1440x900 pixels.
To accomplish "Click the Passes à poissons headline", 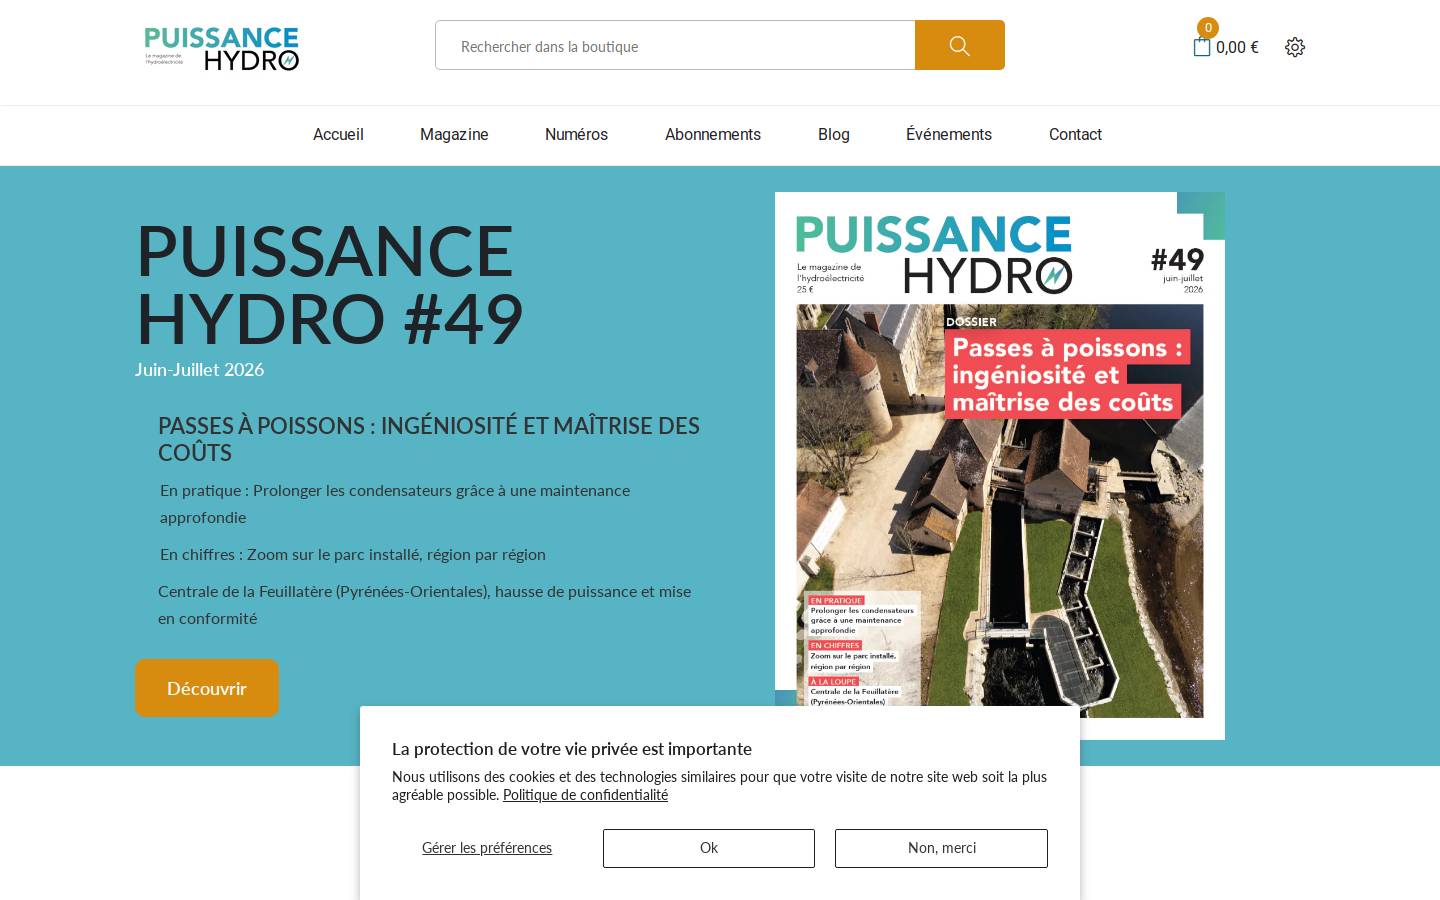I will (x=429, y=439).
